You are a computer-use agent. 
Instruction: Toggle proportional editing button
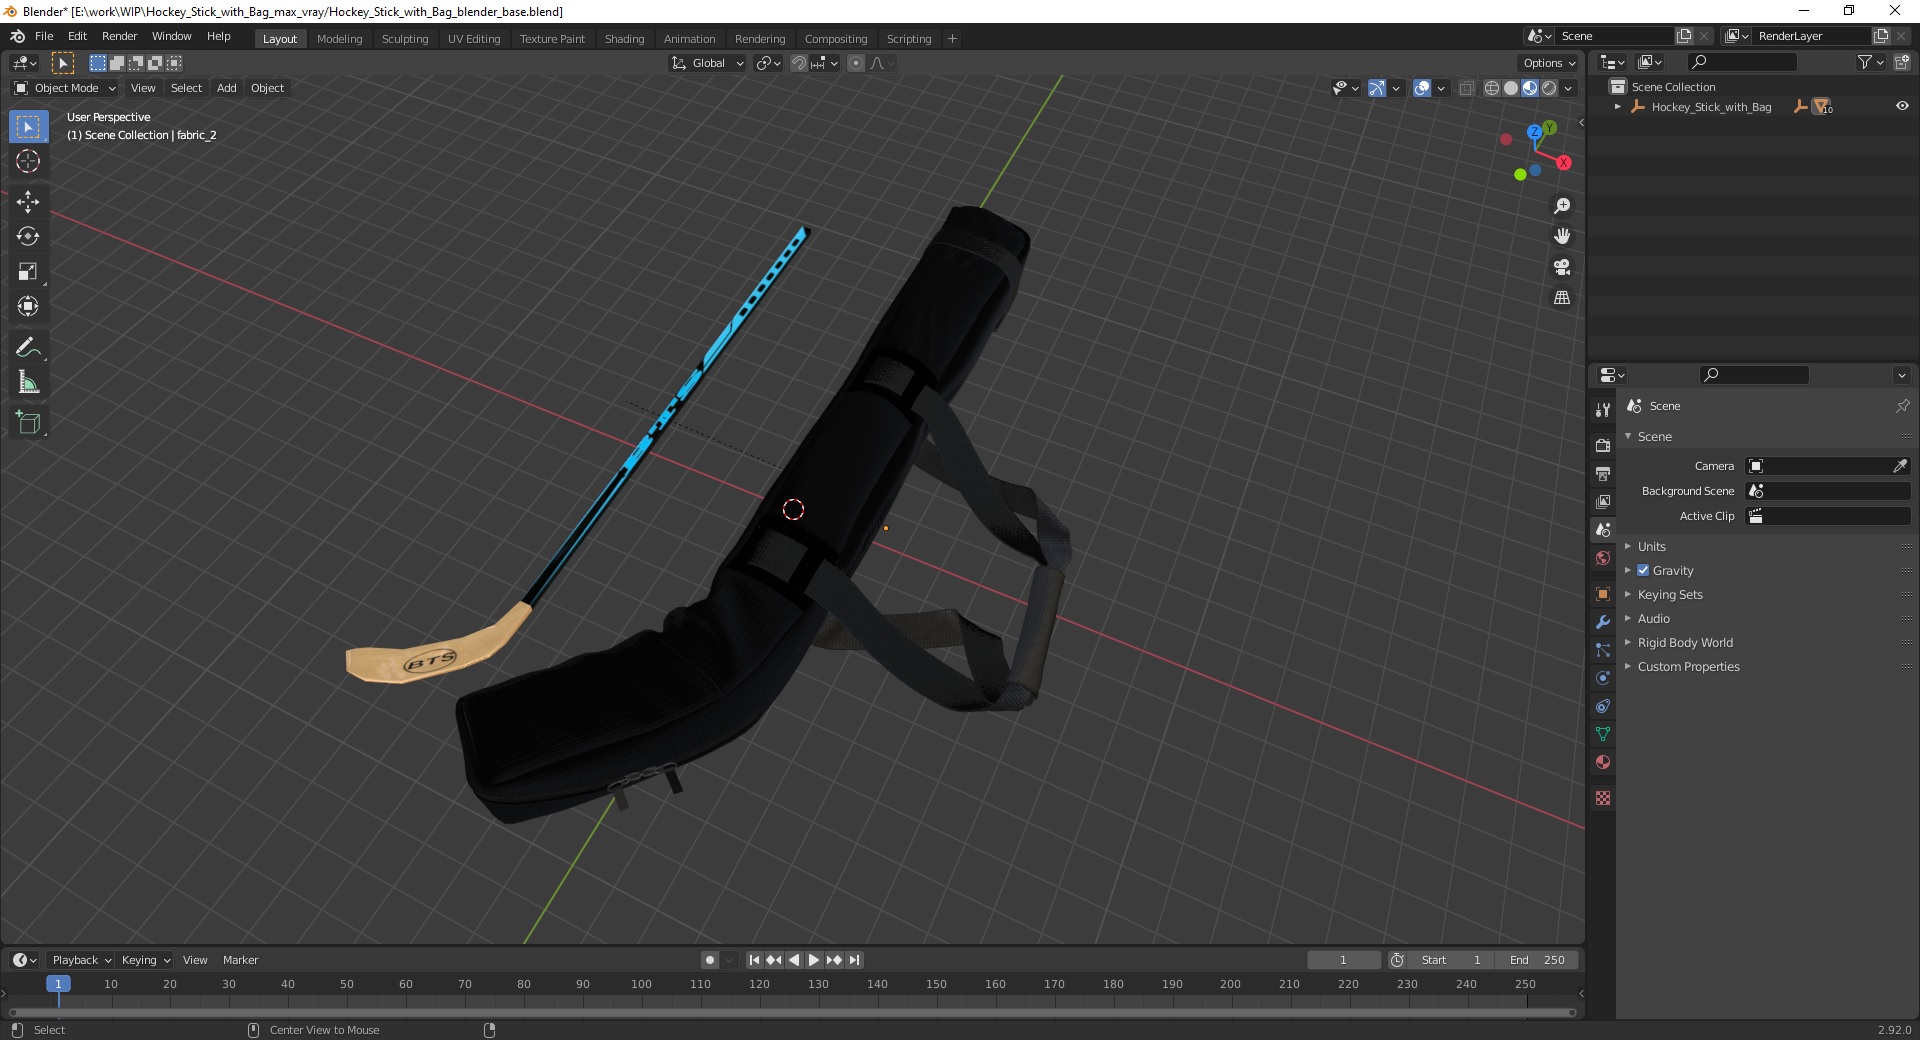[x=856, y=63]
